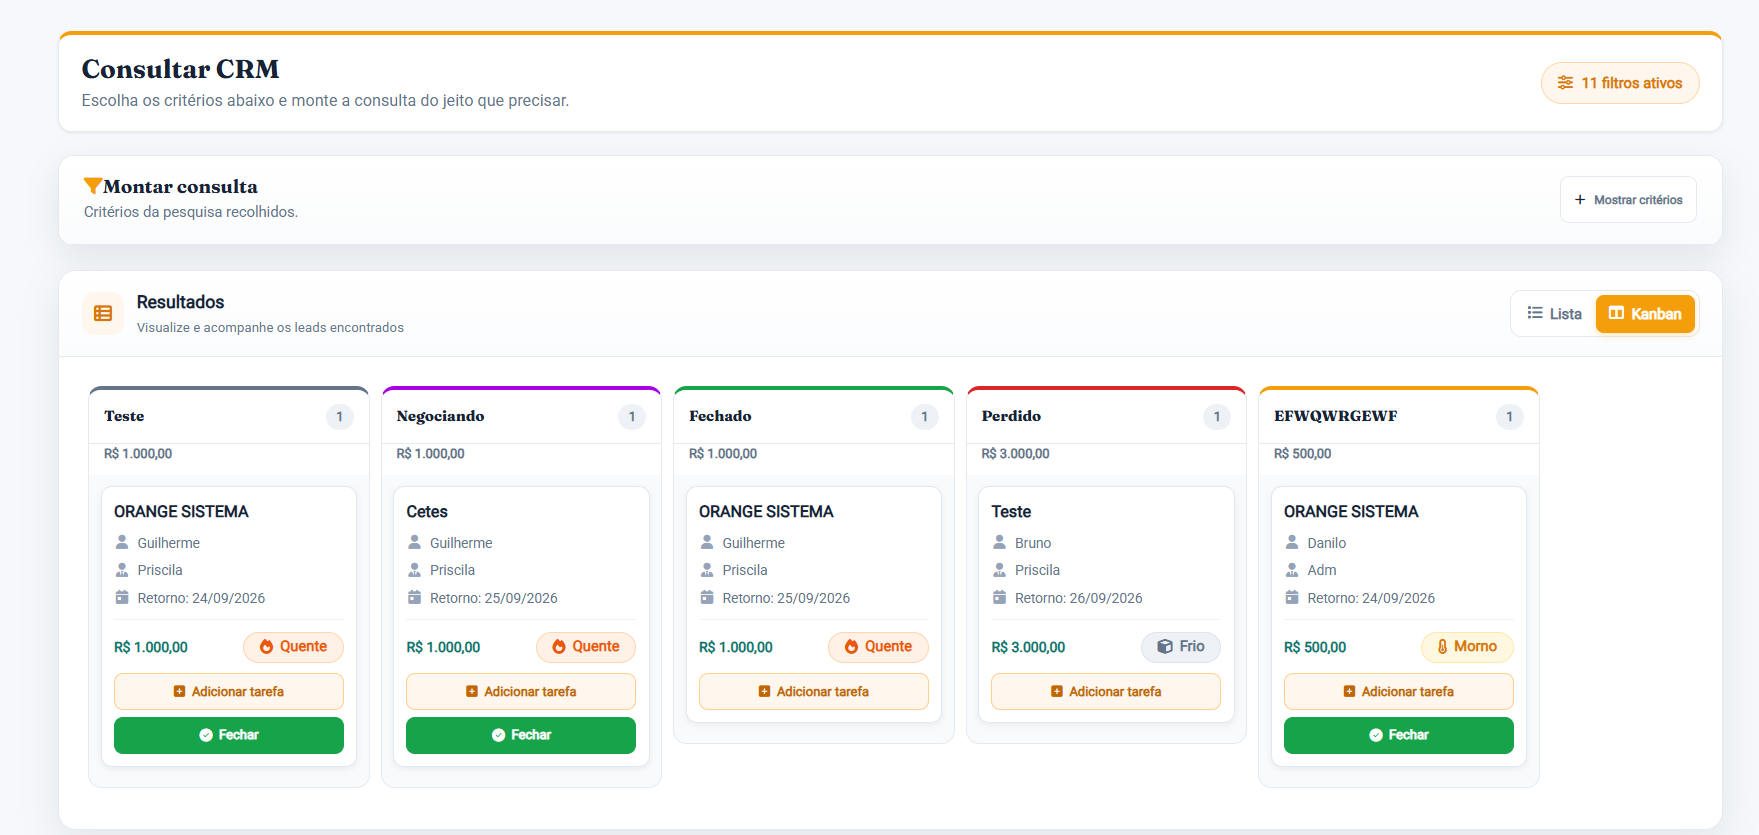Screen dimensions: 1759x835
Task: Add a task to the Cetes card
Action: (x=521, y=691)
